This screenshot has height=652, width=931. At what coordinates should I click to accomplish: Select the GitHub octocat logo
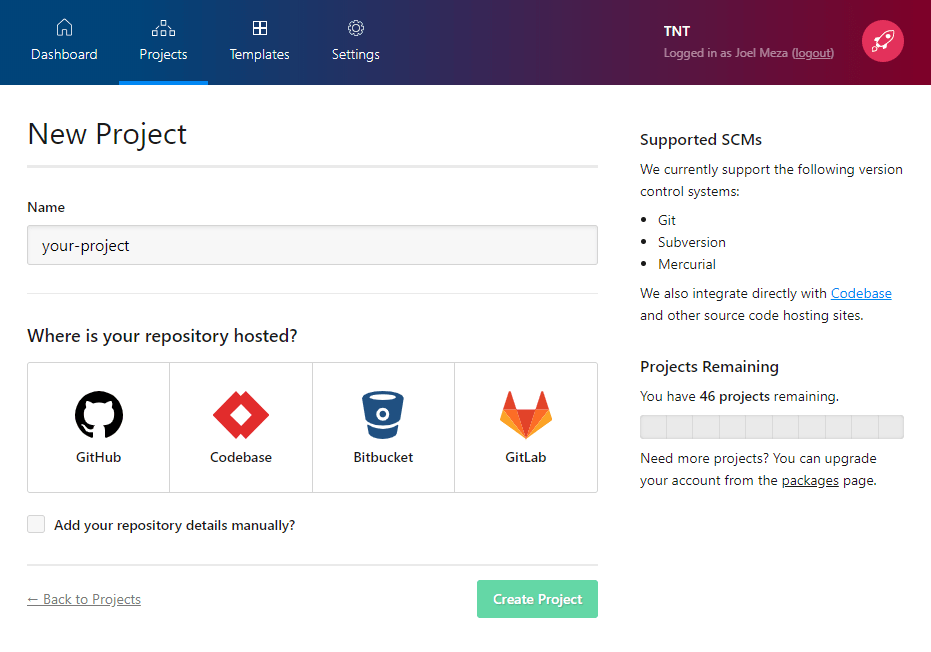click(99, 414)
